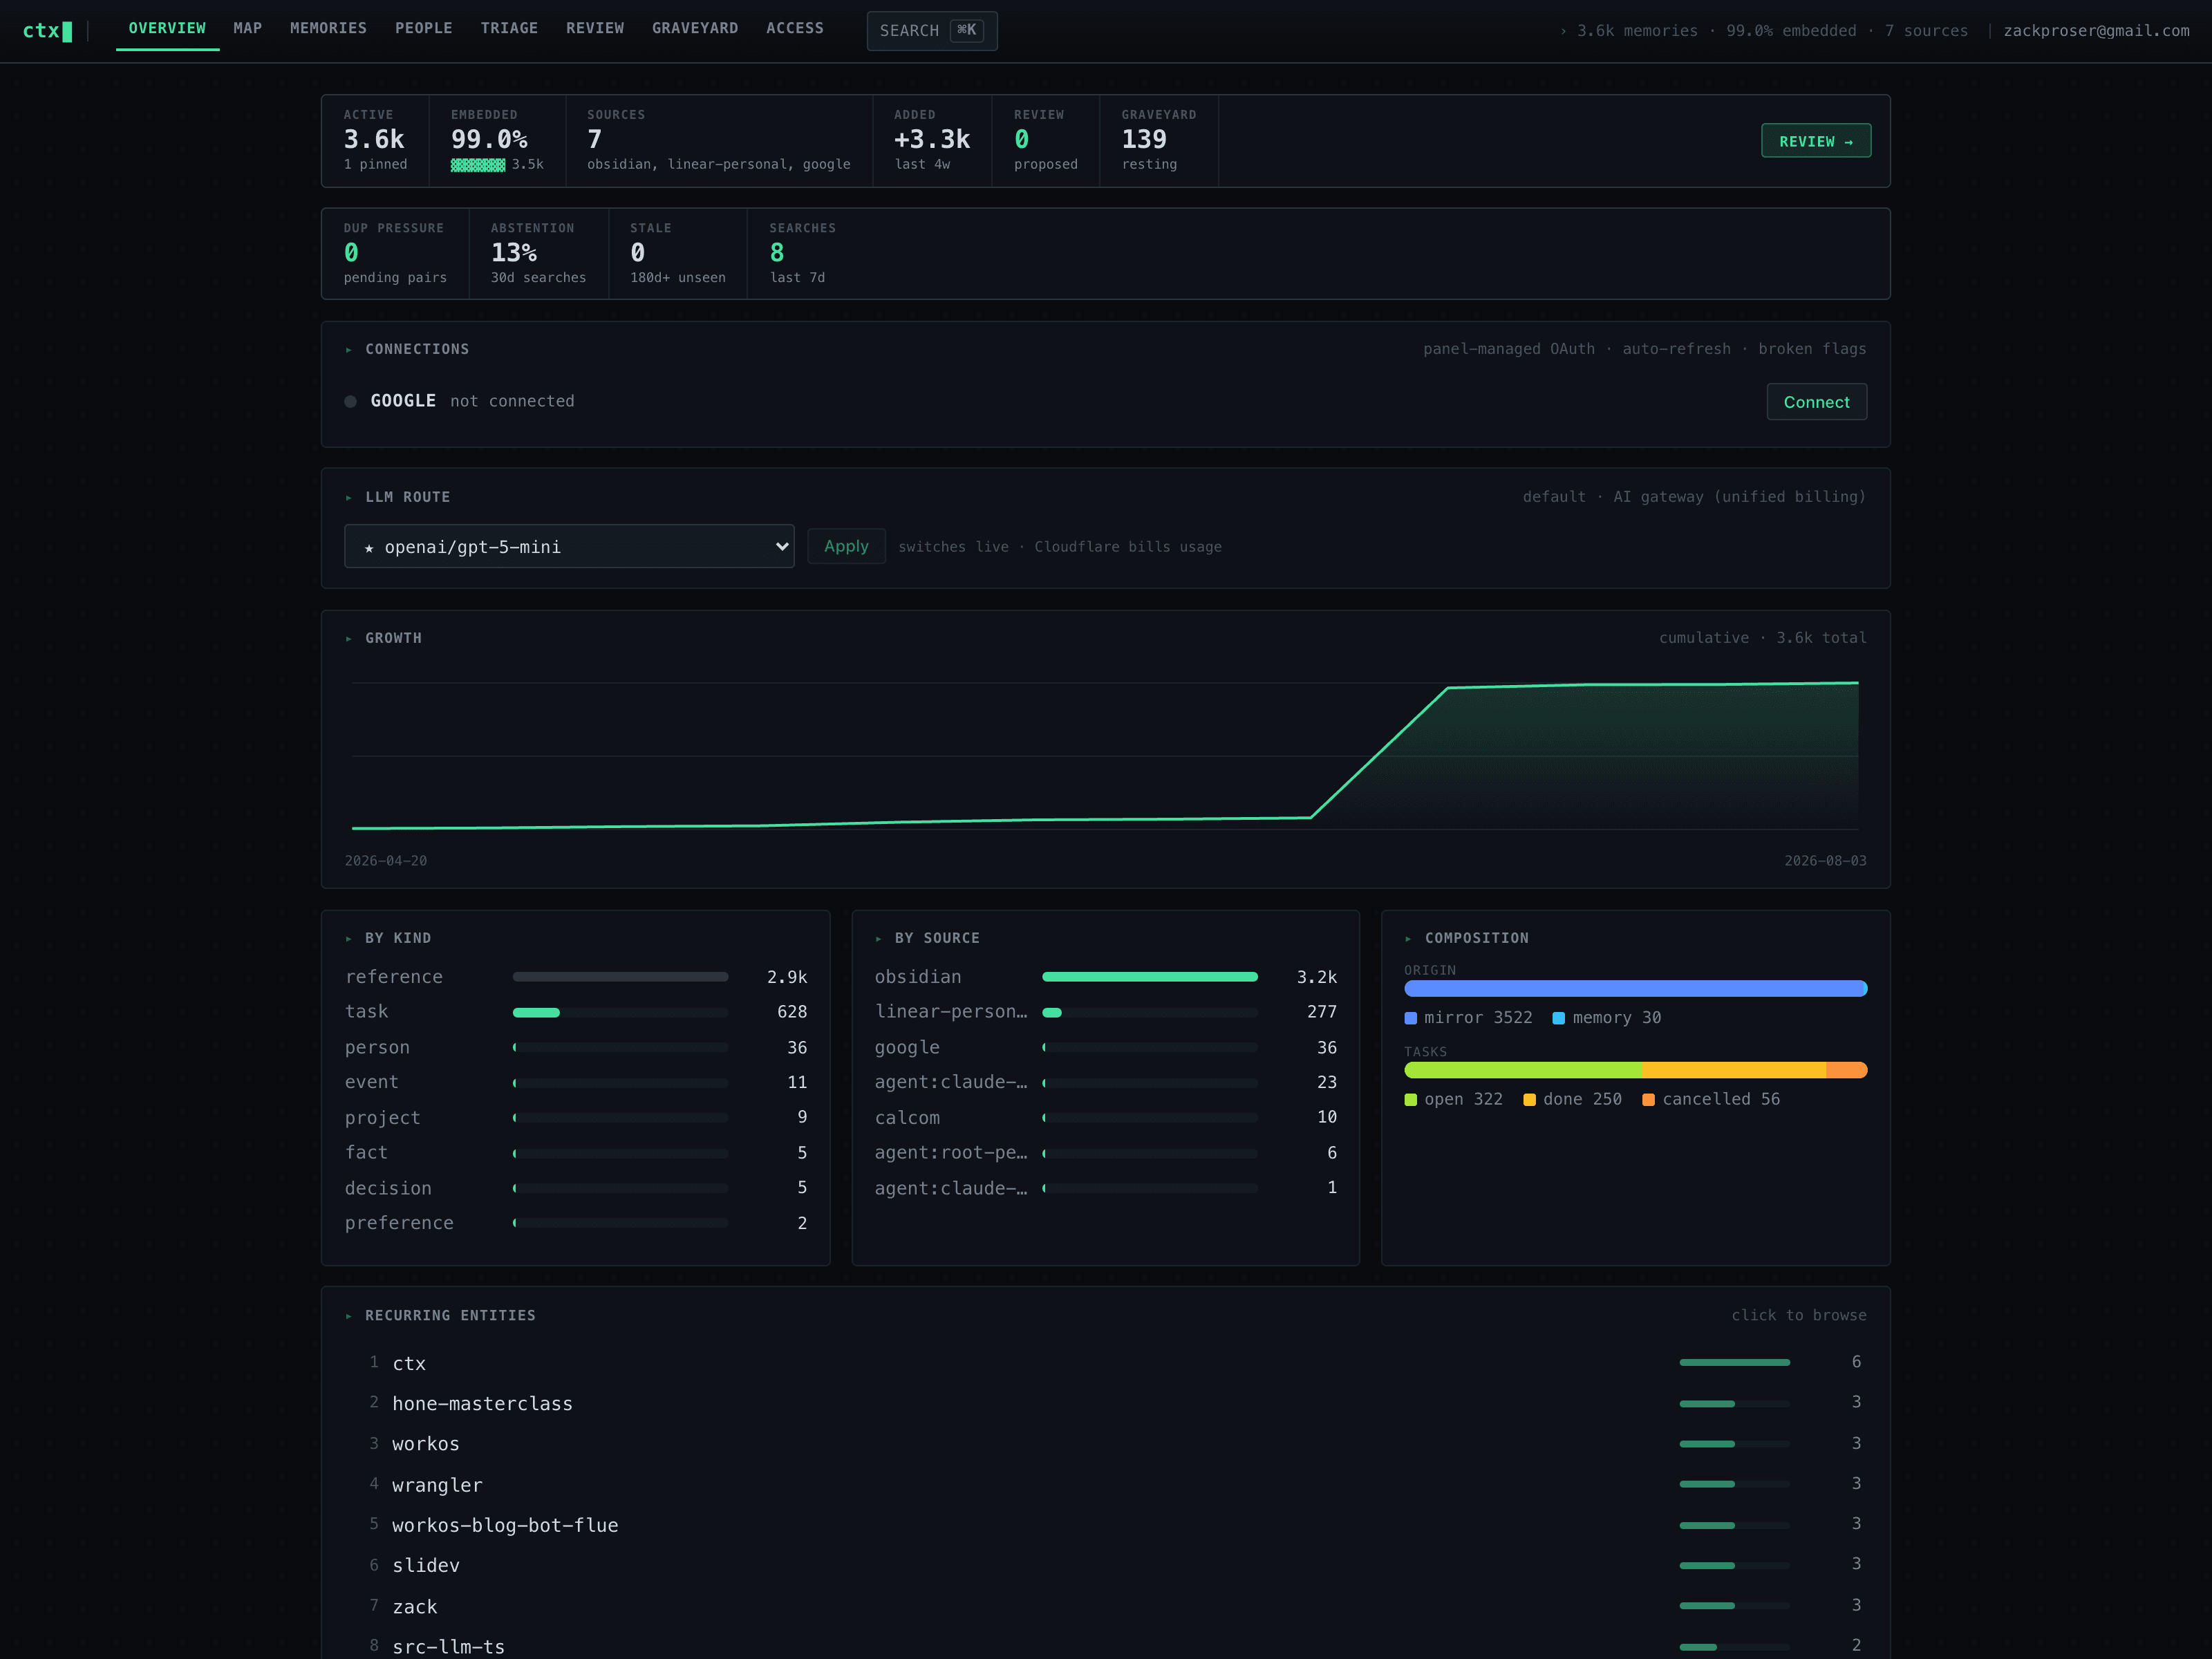Click the ADDED +3.3k stat

[x=932, y=141]
